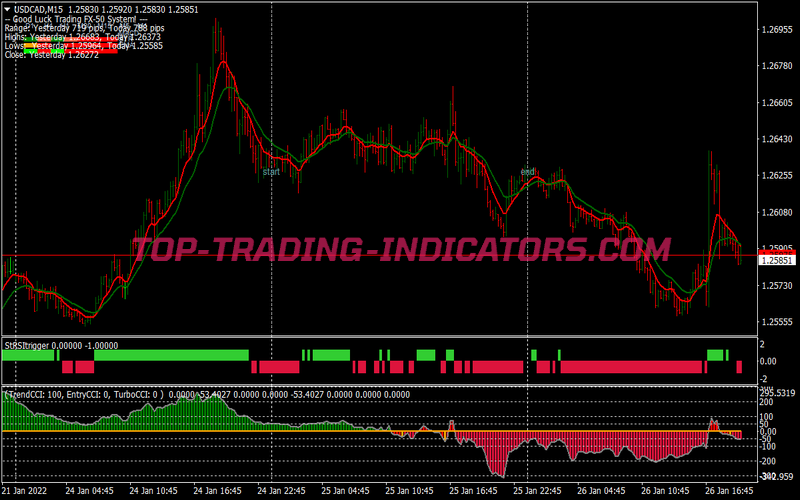Image resolution: width=800 pixels, height=500 pixels.
Task: Click price axis value 1.26430
Action: click(777, 139)
